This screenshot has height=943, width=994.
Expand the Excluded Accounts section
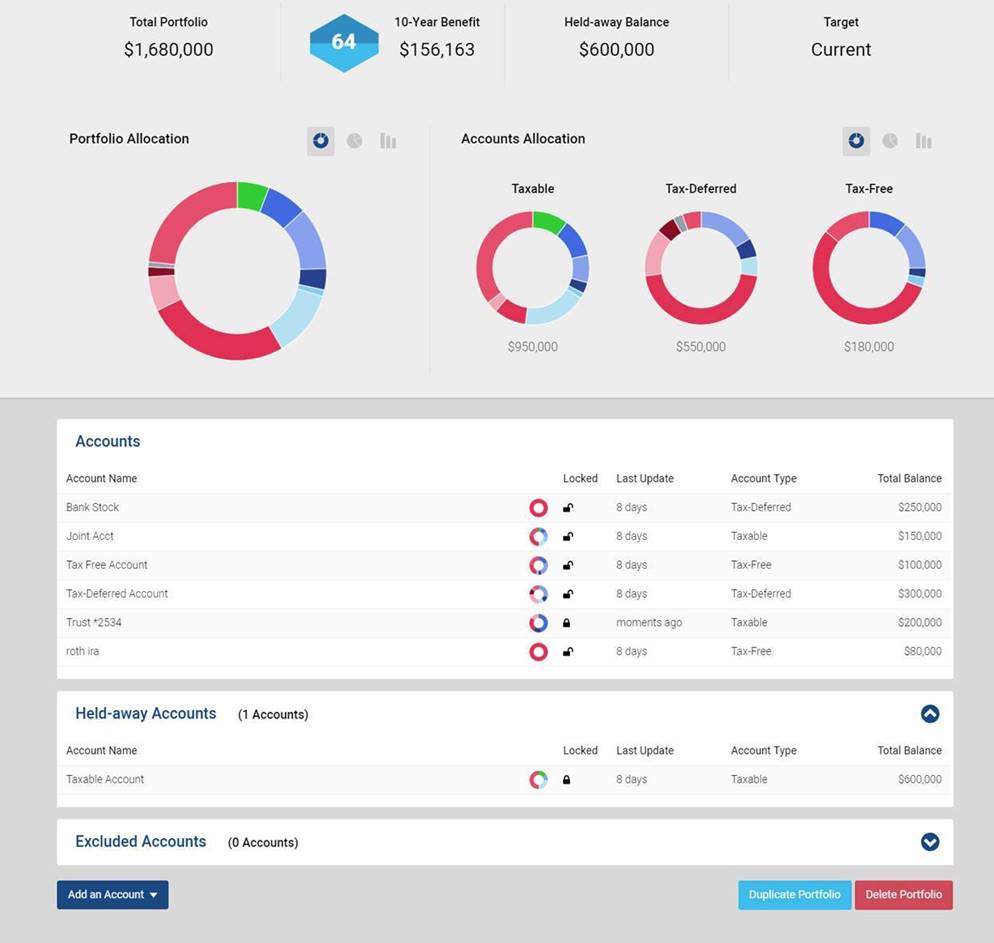[930, 842]
